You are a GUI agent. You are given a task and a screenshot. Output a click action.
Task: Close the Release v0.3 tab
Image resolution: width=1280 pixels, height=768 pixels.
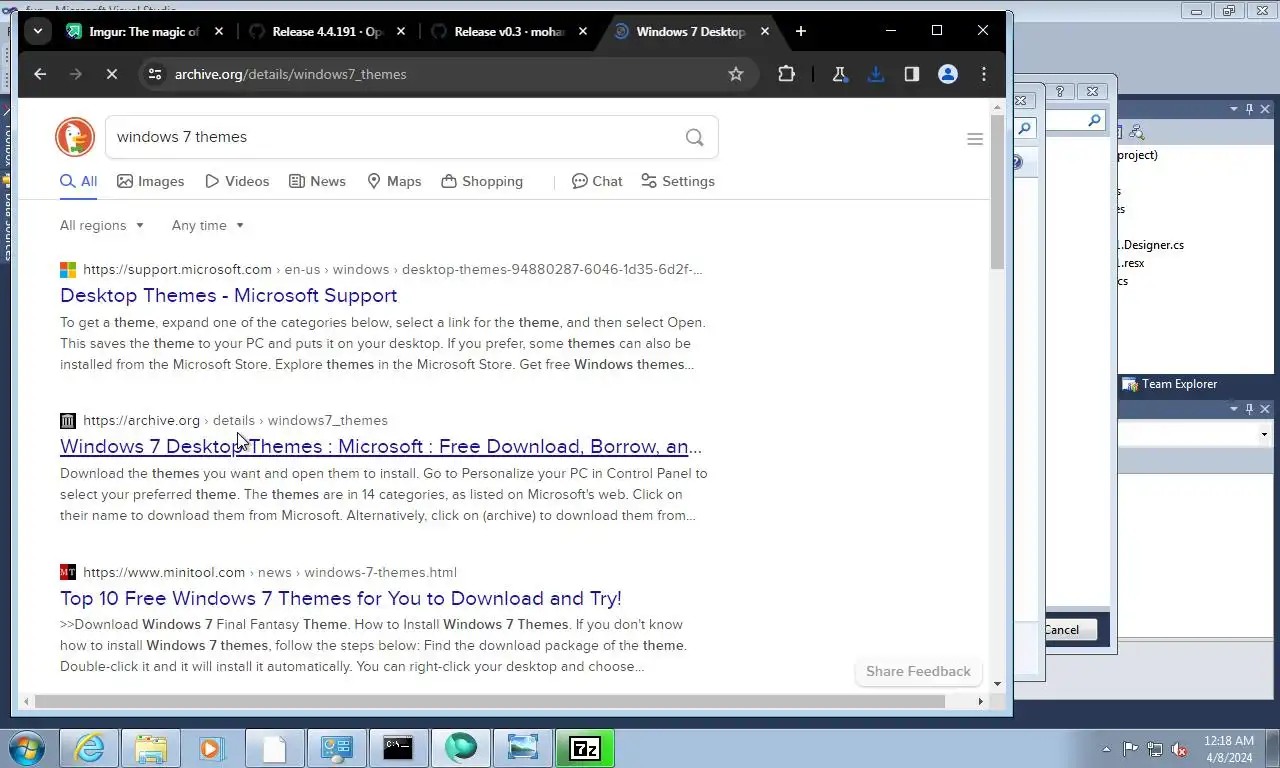(583, 31)
